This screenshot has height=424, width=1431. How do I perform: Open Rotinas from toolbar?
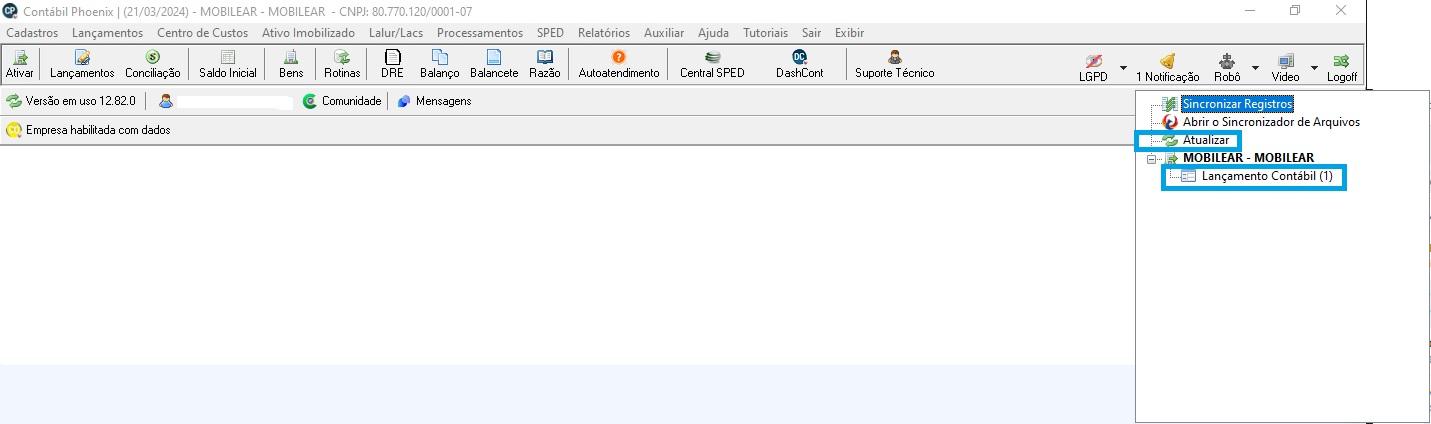point(342,65)
